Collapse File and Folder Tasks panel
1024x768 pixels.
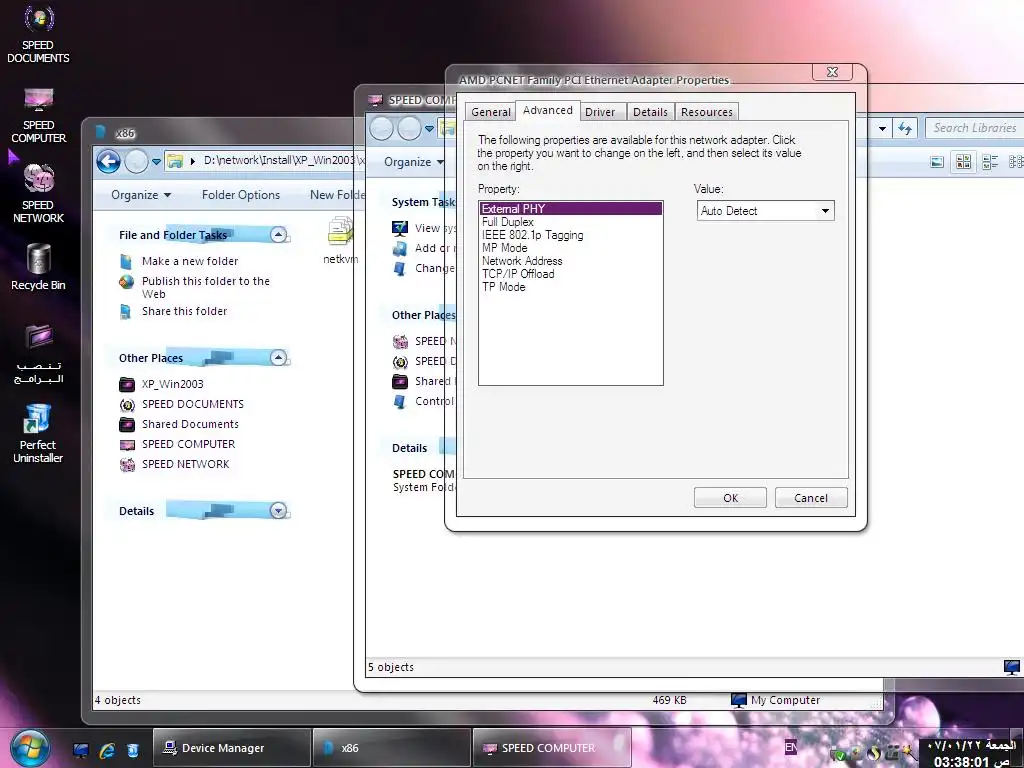click(x=279, y=234)
